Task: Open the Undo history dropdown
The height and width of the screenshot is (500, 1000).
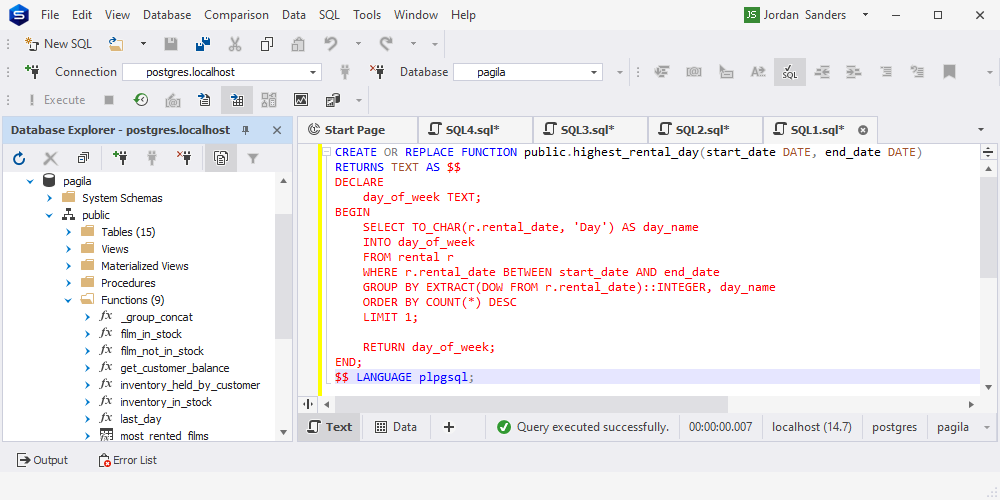Action: click(x=358, y=43)
